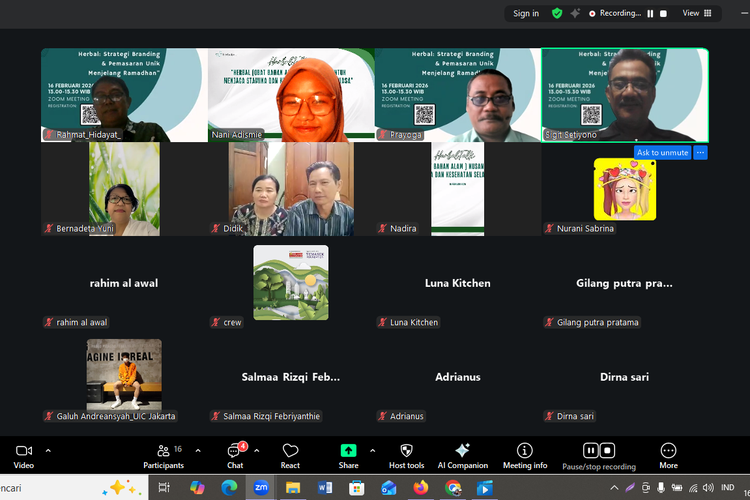Open more options on Sigit Setiyono's tile

(700, 153)
